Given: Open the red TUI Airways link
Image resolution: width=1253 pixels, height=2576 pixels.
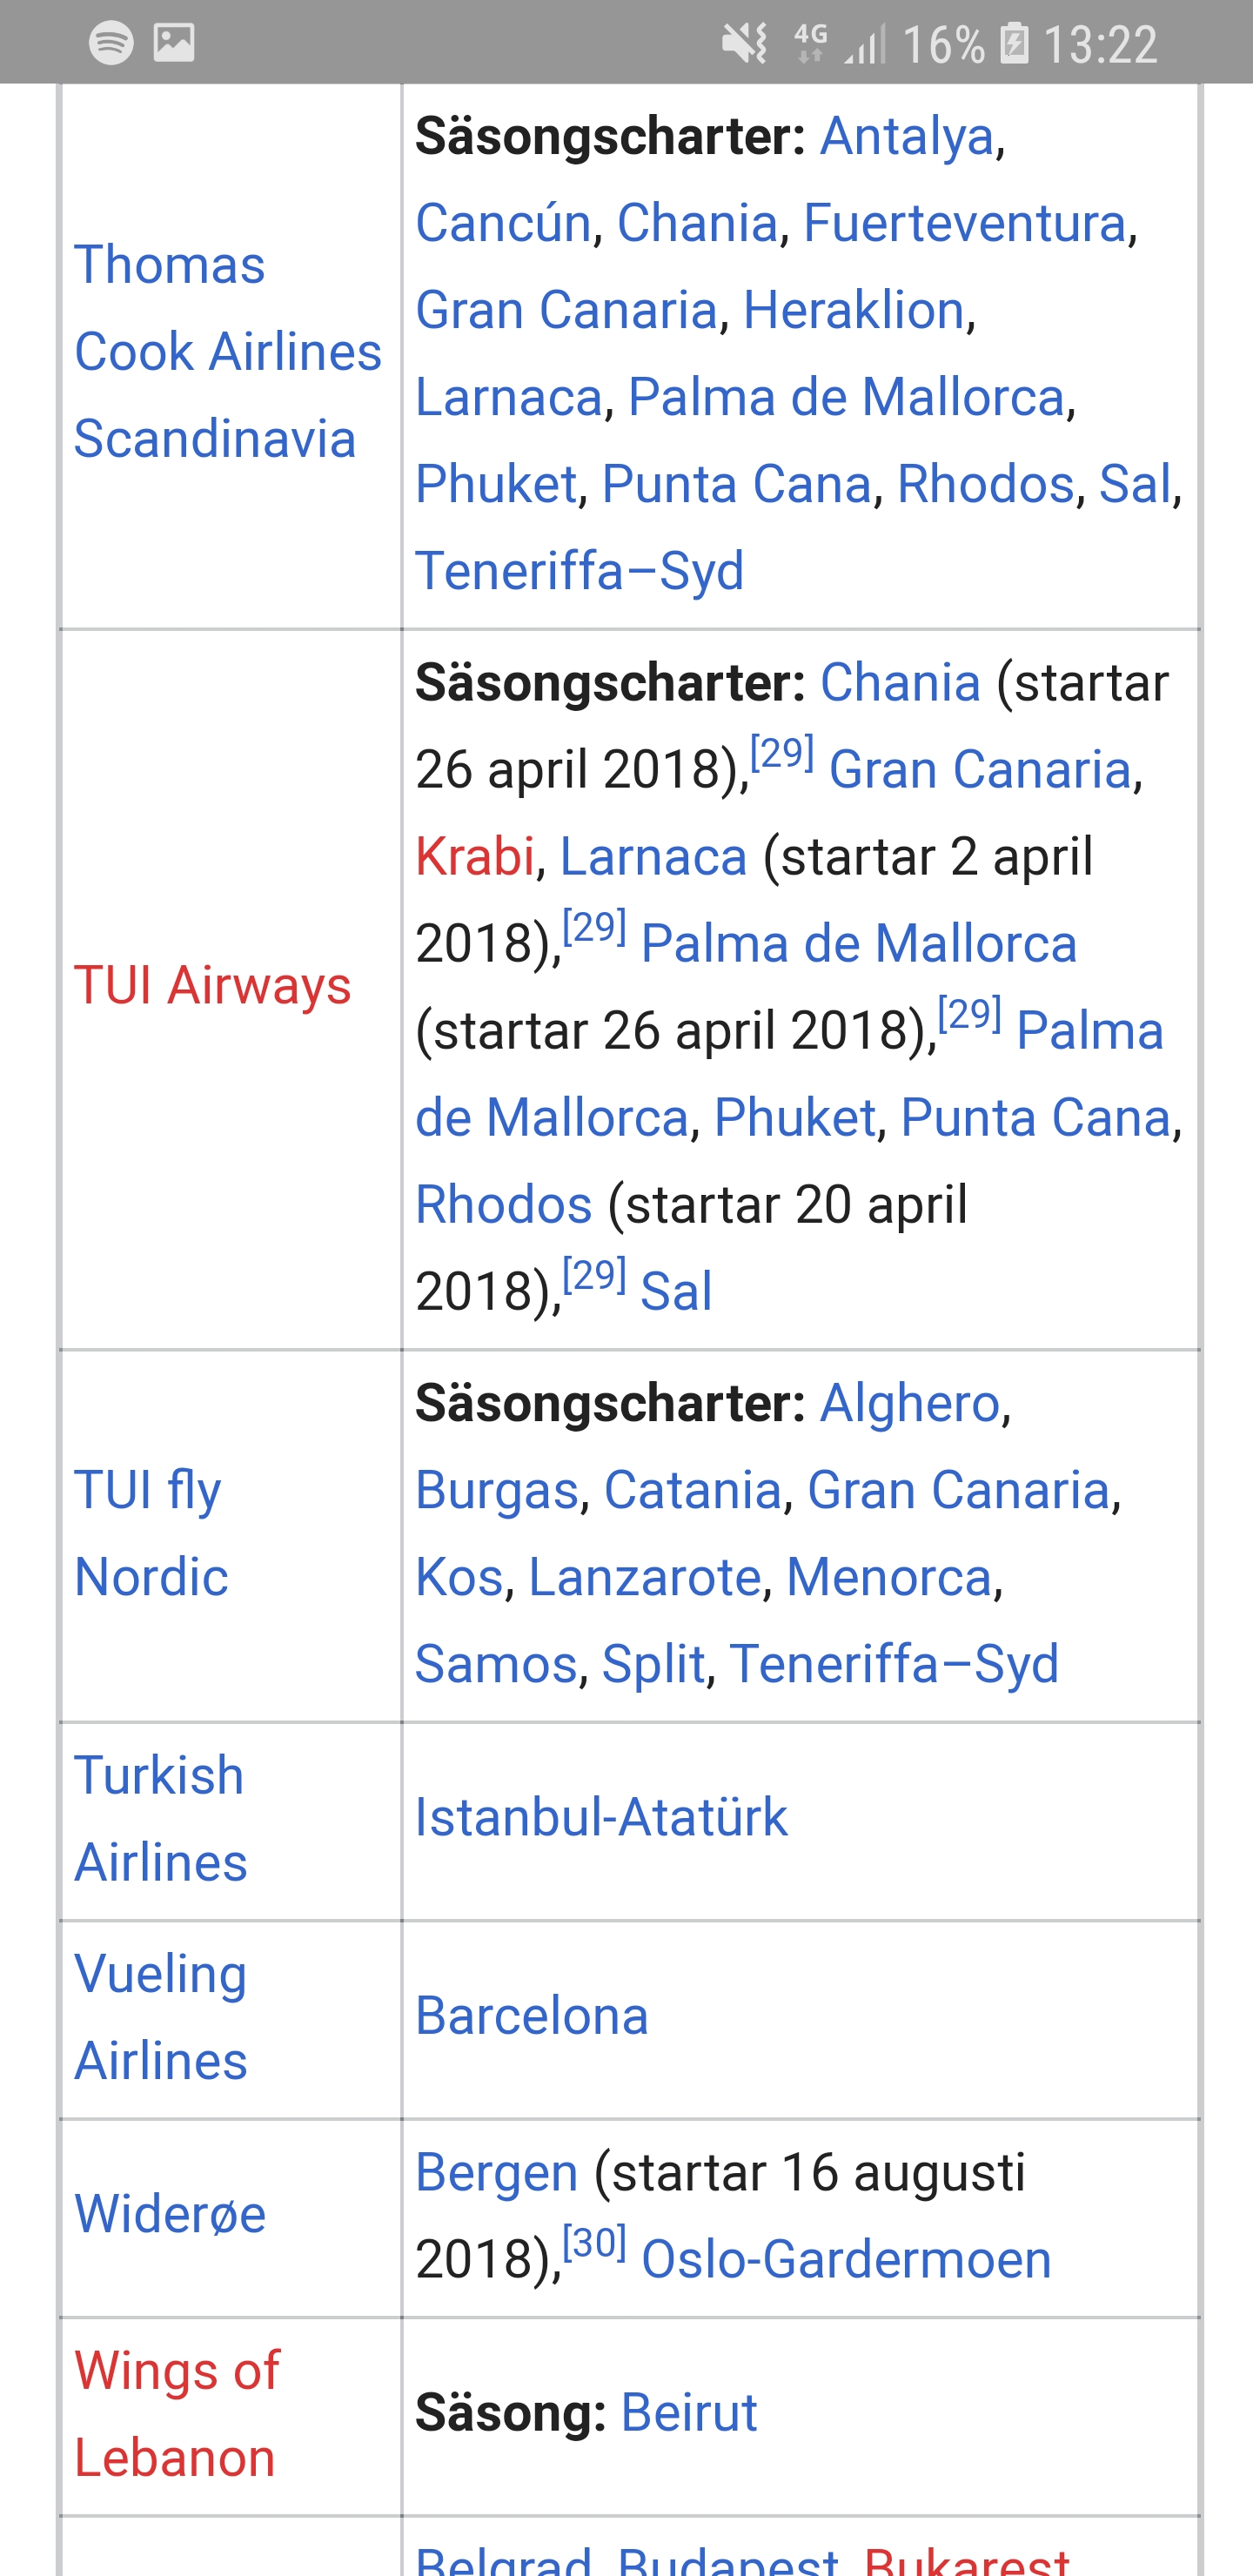Looking at the screenshot, I should tap(213, 985).
